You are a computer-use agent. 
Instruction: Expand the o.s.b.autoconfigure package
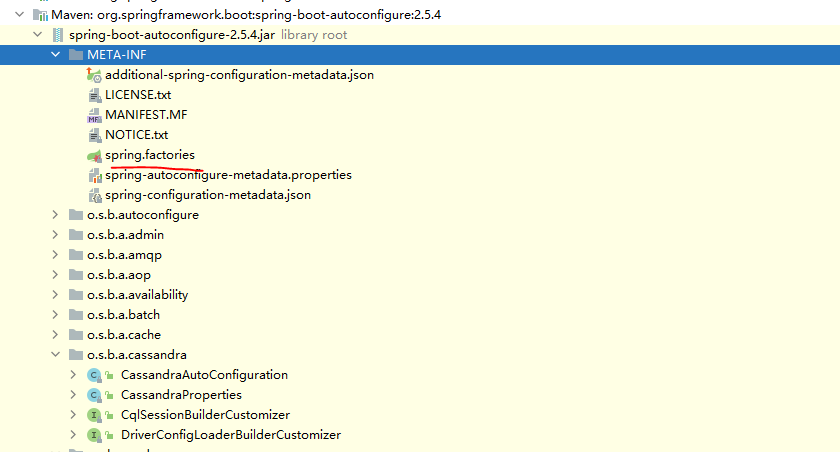pos(55,215)
